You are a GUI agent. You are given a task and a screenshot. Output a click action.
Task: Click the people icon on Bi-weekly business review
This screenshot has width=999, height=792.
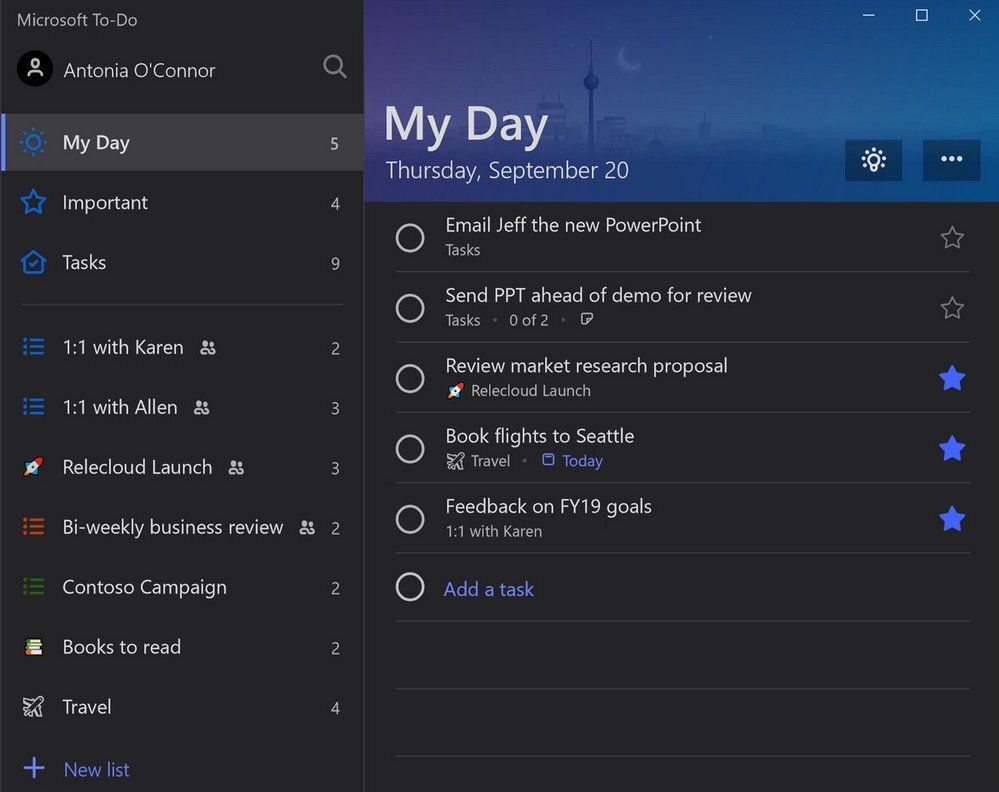pos(307,528)
